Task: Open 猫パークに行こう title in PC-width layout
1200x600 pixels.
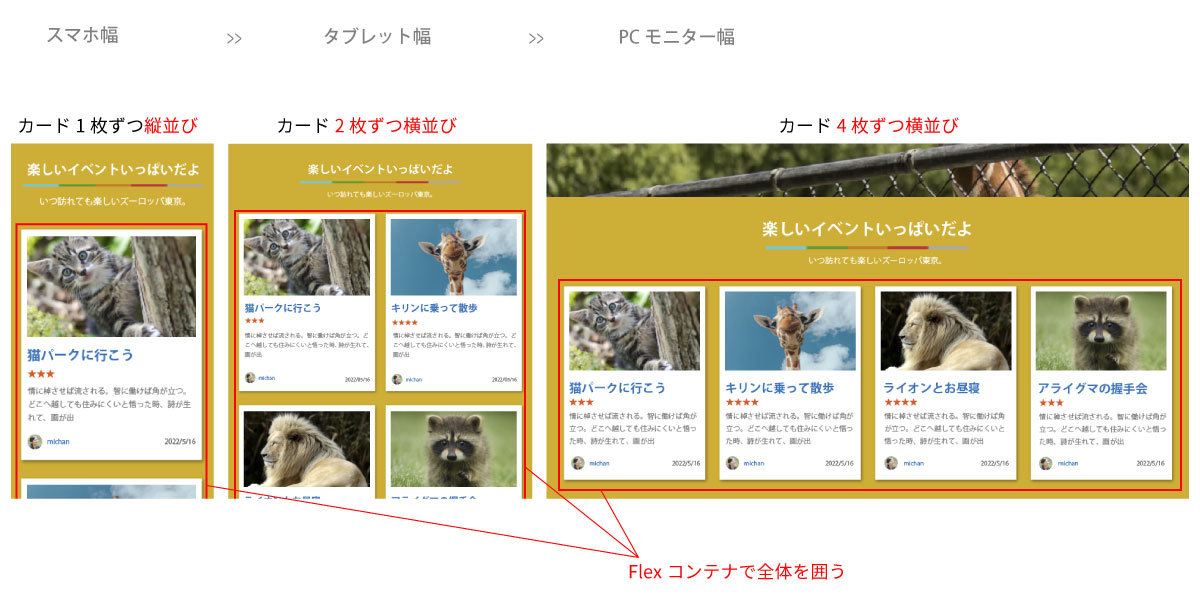Action: (x=618, y=387)
